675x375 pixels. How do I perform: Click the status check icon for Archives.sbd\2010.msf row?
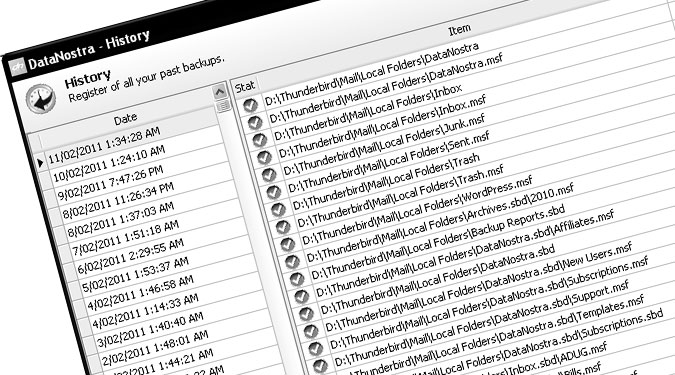pos(292,262)
